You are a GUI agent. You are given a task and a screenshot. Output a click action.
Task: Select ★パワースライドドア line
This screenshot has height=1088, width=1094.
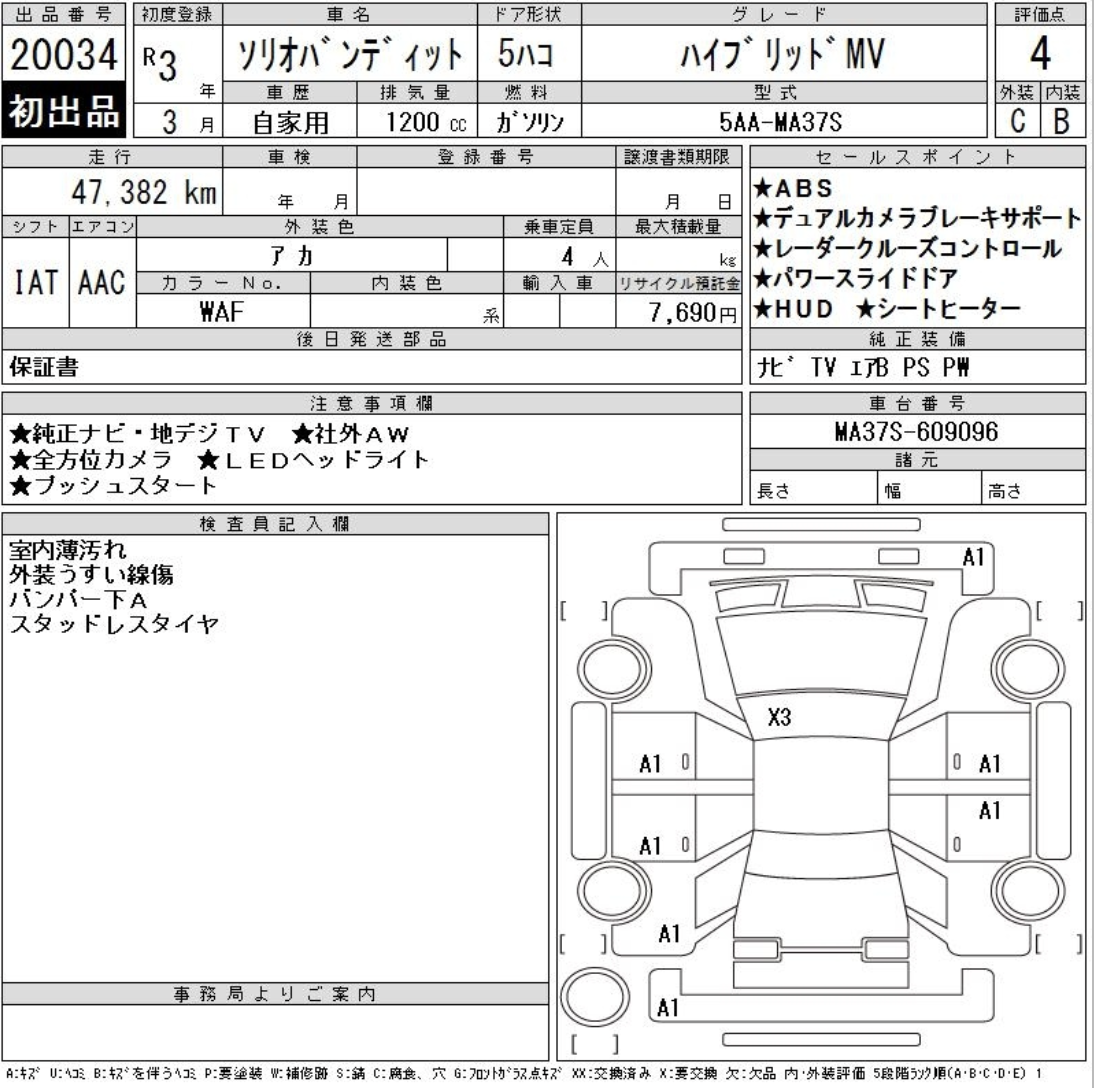click(855, 278)
